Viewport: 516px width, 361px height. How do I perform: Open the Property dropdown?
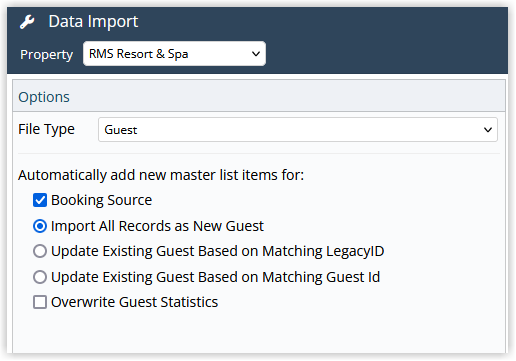click(174, 54)
